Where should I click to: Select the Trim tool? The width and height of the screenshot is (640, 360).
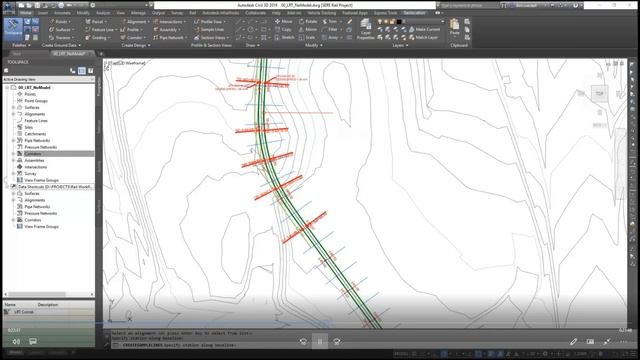(x=330, y=21)
